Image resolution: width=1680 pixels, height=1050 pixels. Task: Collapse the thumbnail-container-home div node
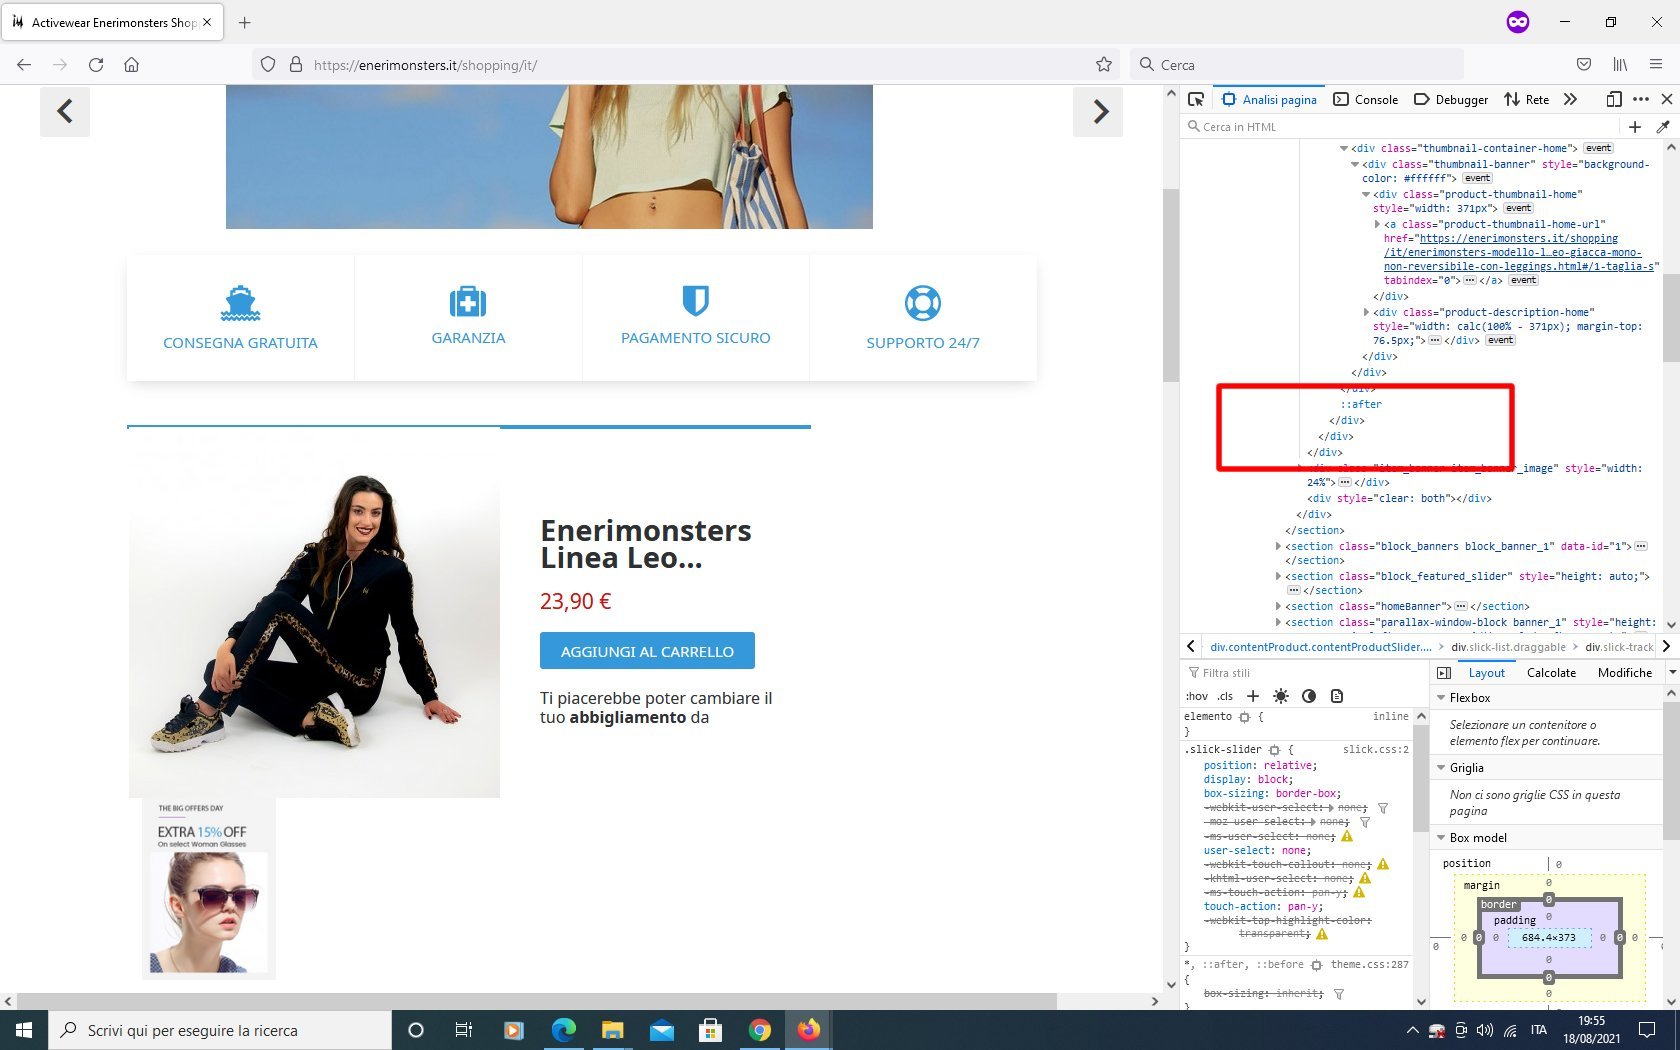1344,148
